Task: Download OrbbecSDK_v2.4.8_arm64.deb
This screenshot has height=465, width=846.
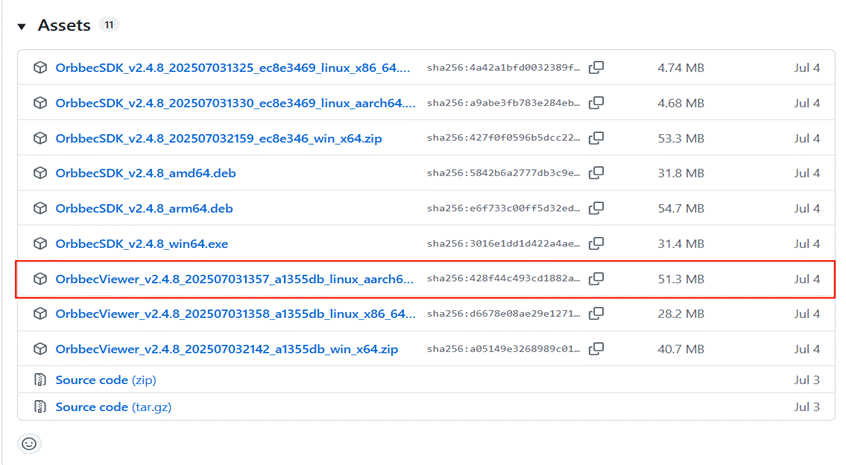Action: (x=144, y=209)
